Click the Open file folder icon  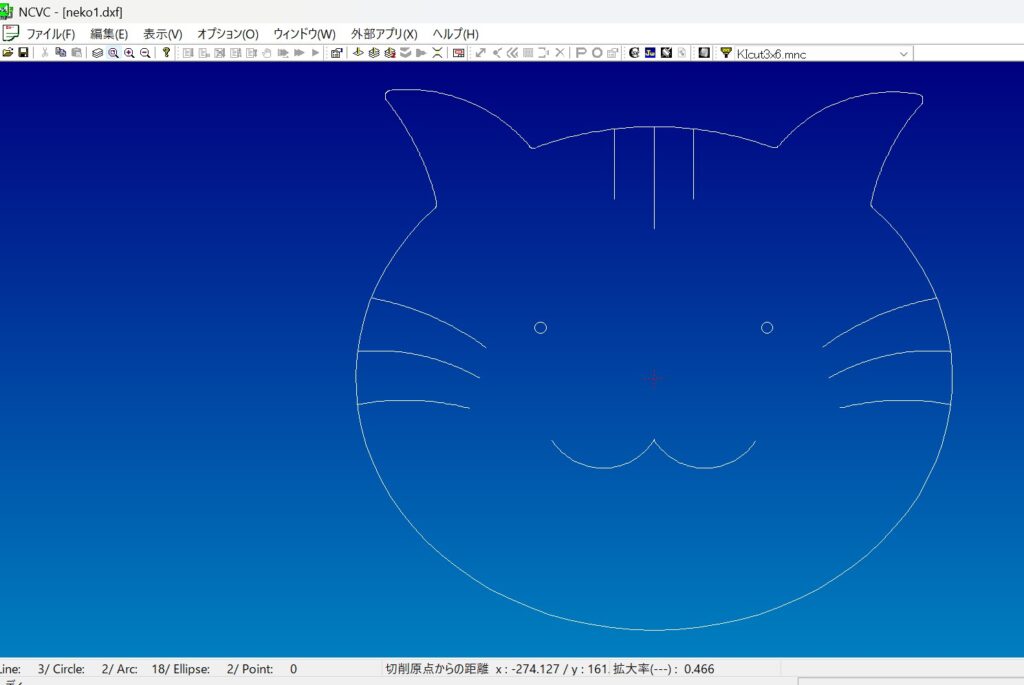8,53
